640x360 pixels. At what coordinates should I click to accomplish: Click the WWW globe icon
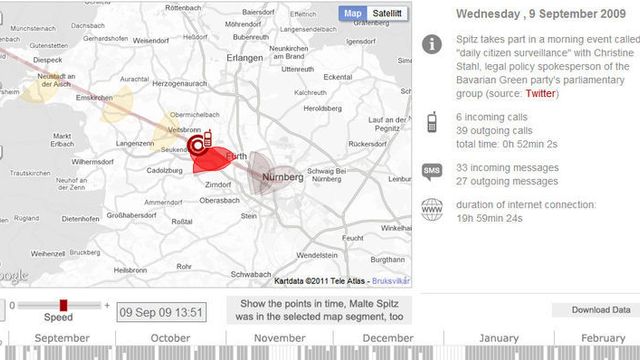pyautogui.click(x=432, y=210)
